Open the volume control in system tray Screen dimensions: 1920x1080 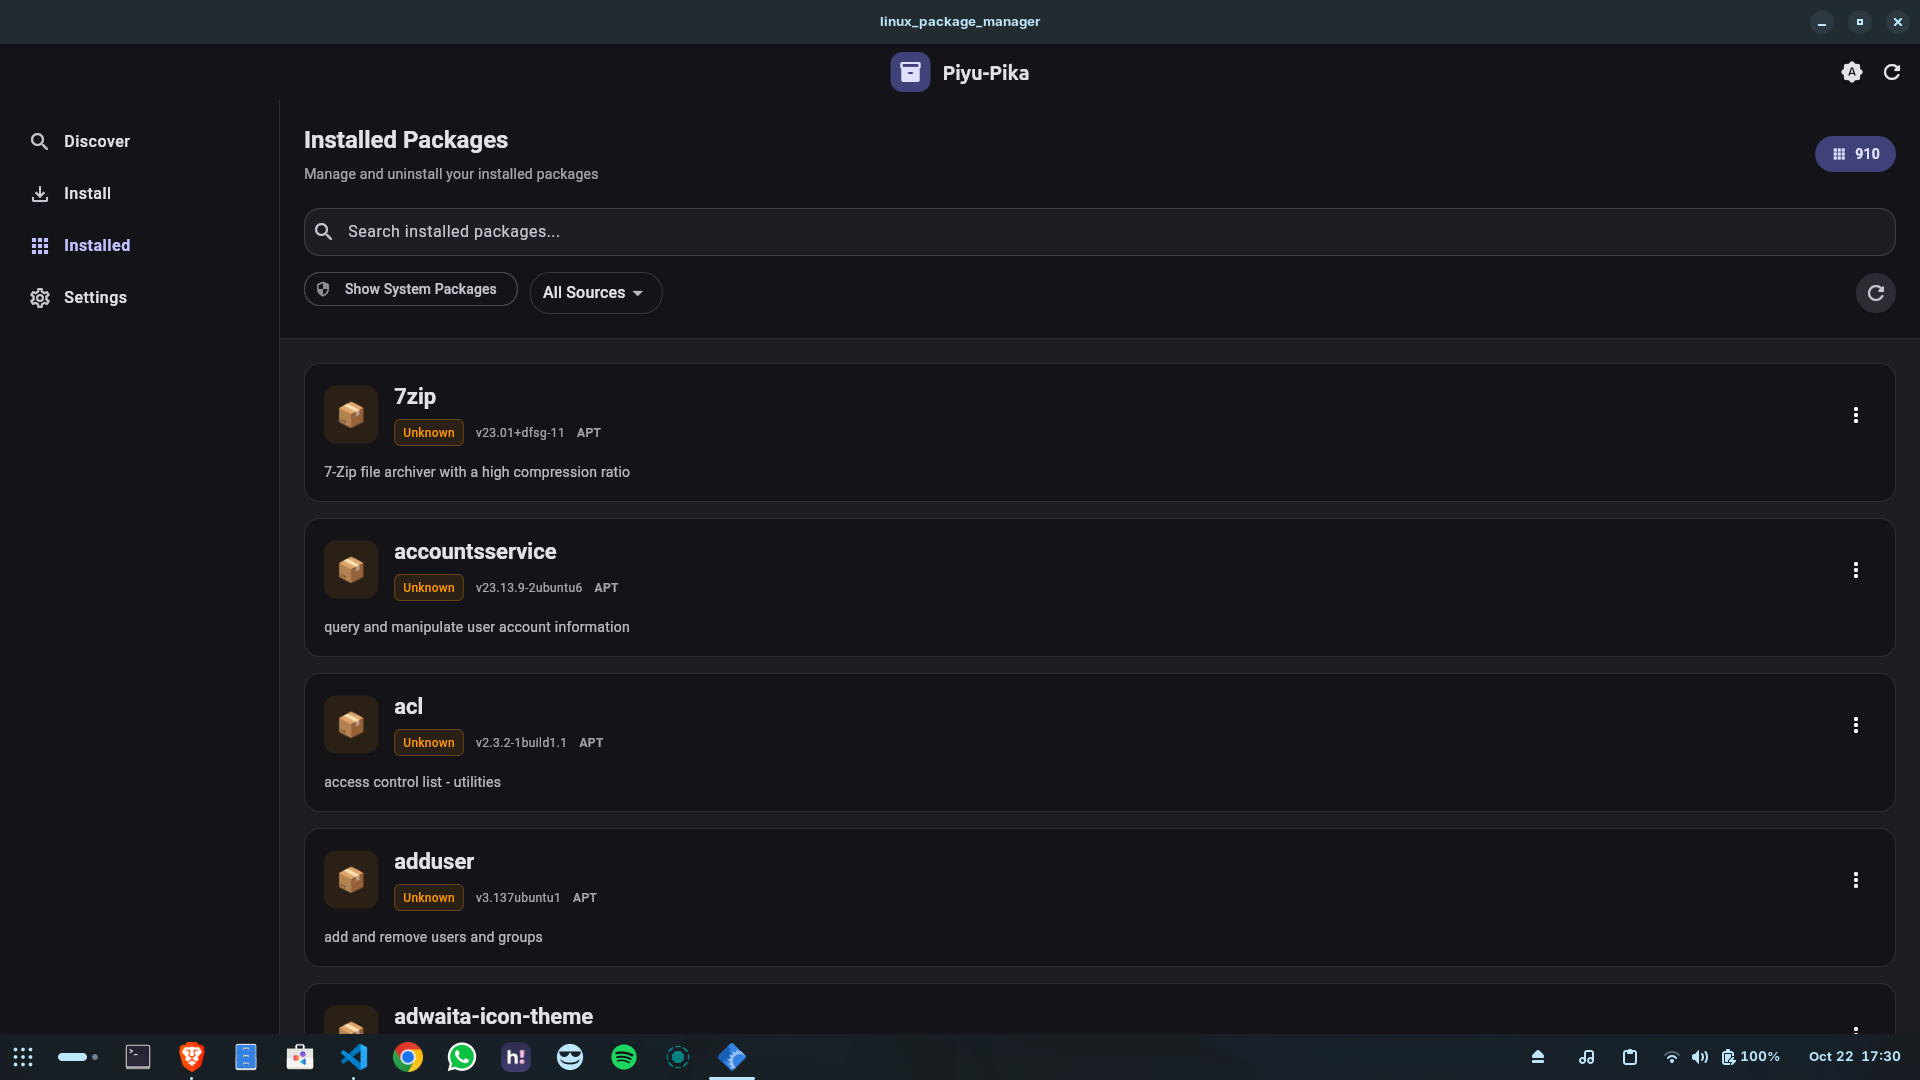click(1699, 1057)
